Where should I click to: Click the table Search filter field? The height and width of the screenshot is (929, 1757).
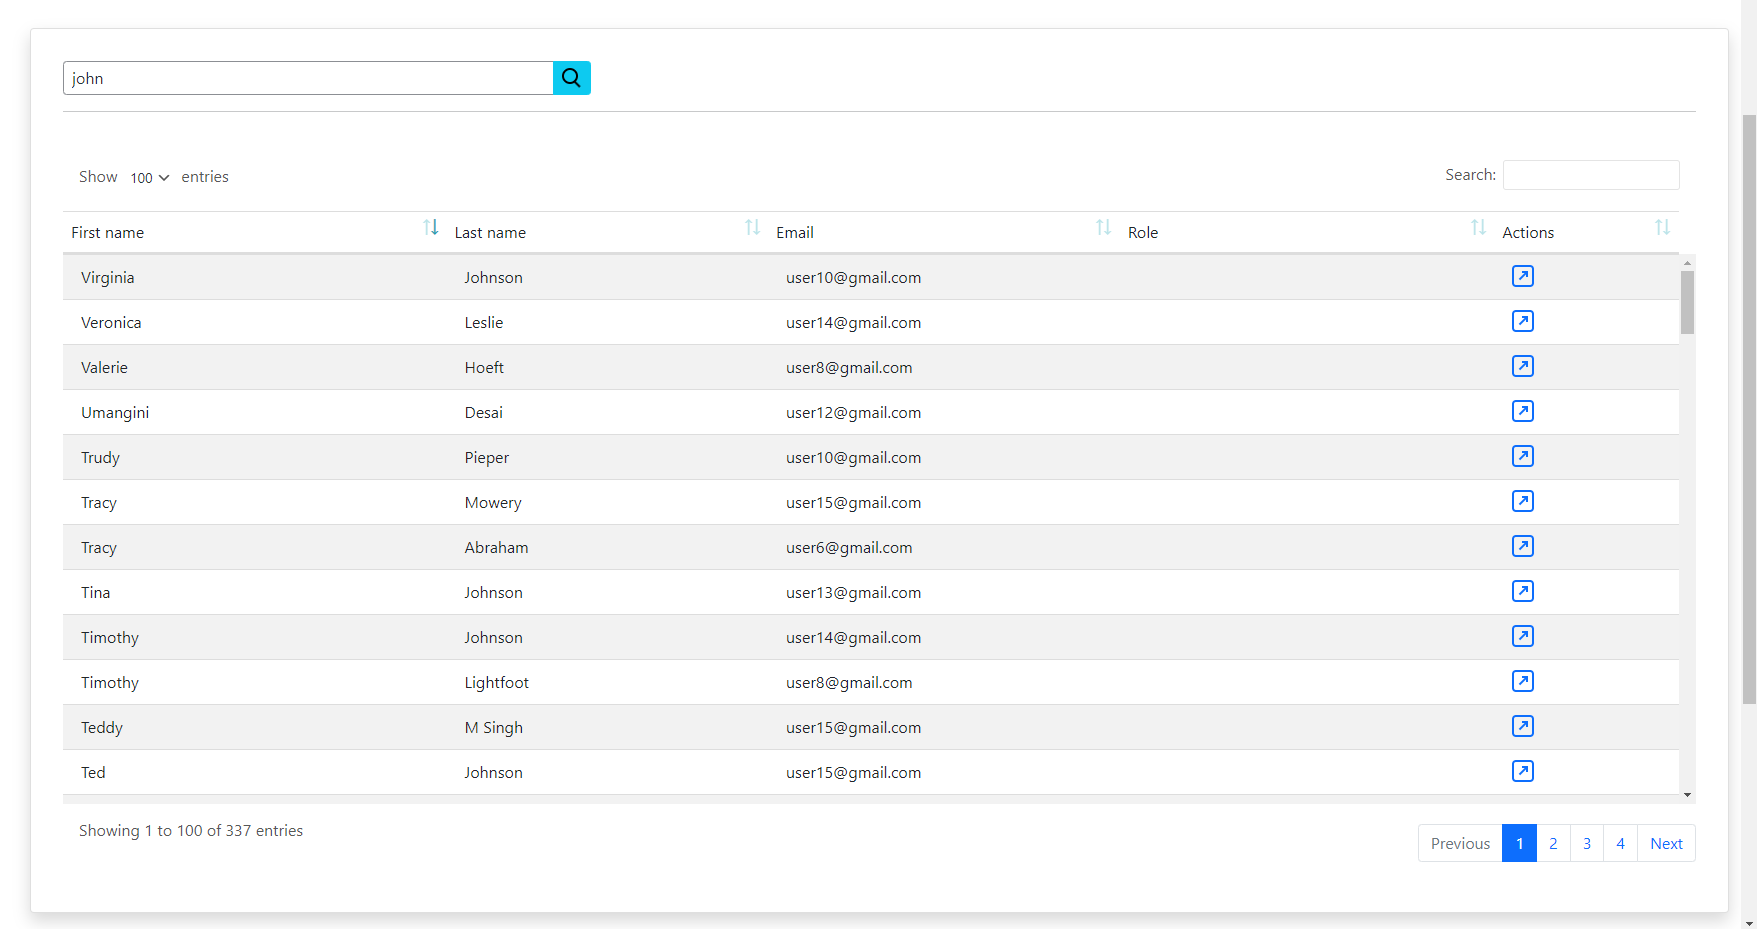(x=1591, y=175)
